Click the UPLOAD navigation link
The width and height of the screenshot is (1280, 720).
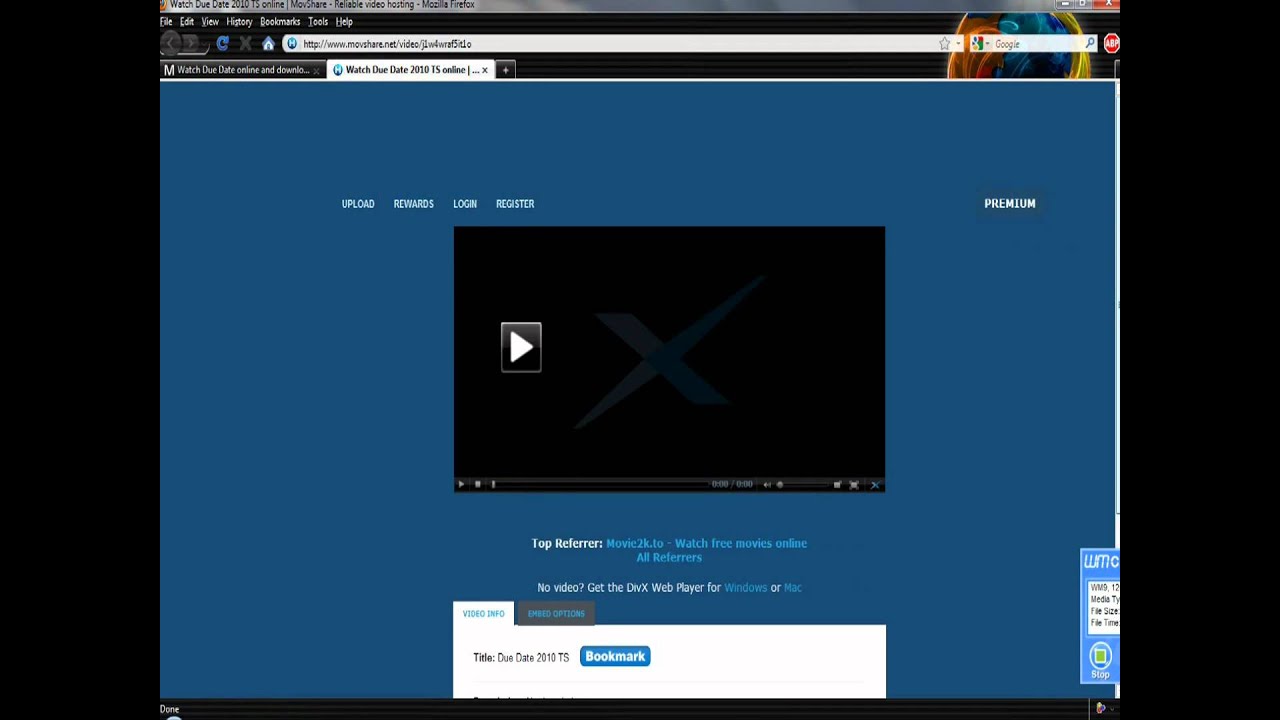coord(358,204)
